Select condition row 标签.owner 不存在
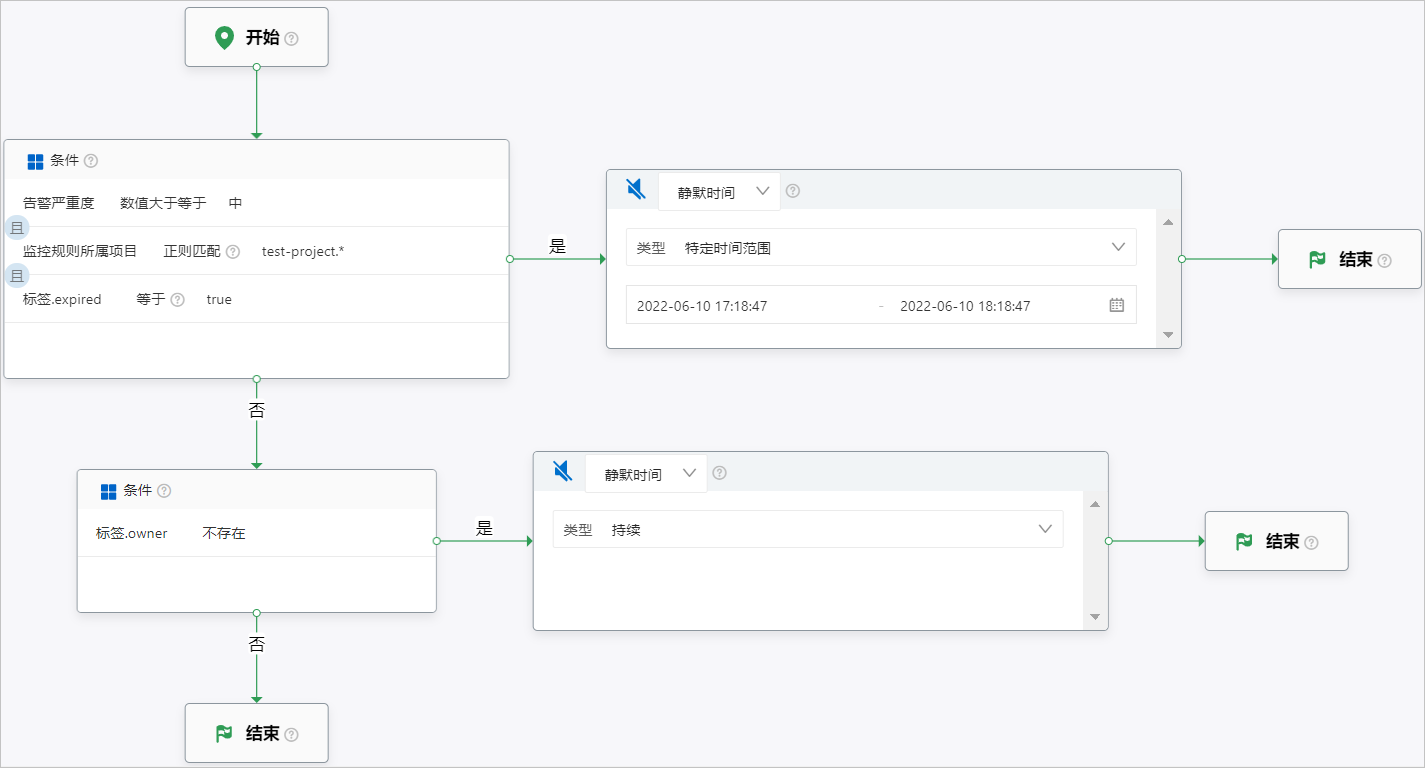 257,533
